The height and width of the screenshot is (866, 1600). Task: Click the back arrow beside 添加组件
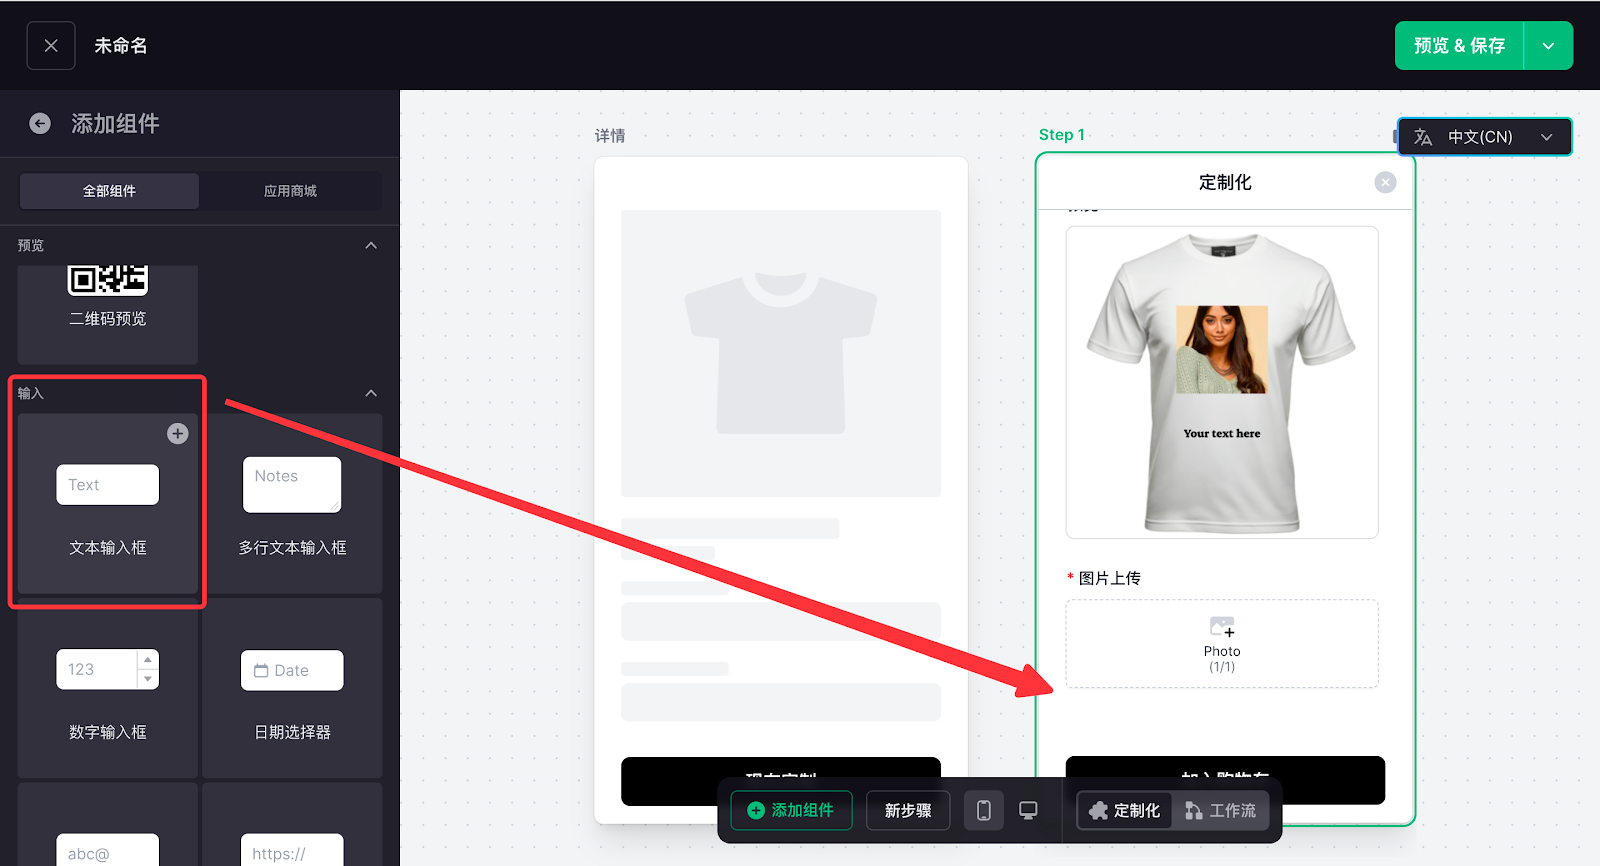[x=40, y=123]
